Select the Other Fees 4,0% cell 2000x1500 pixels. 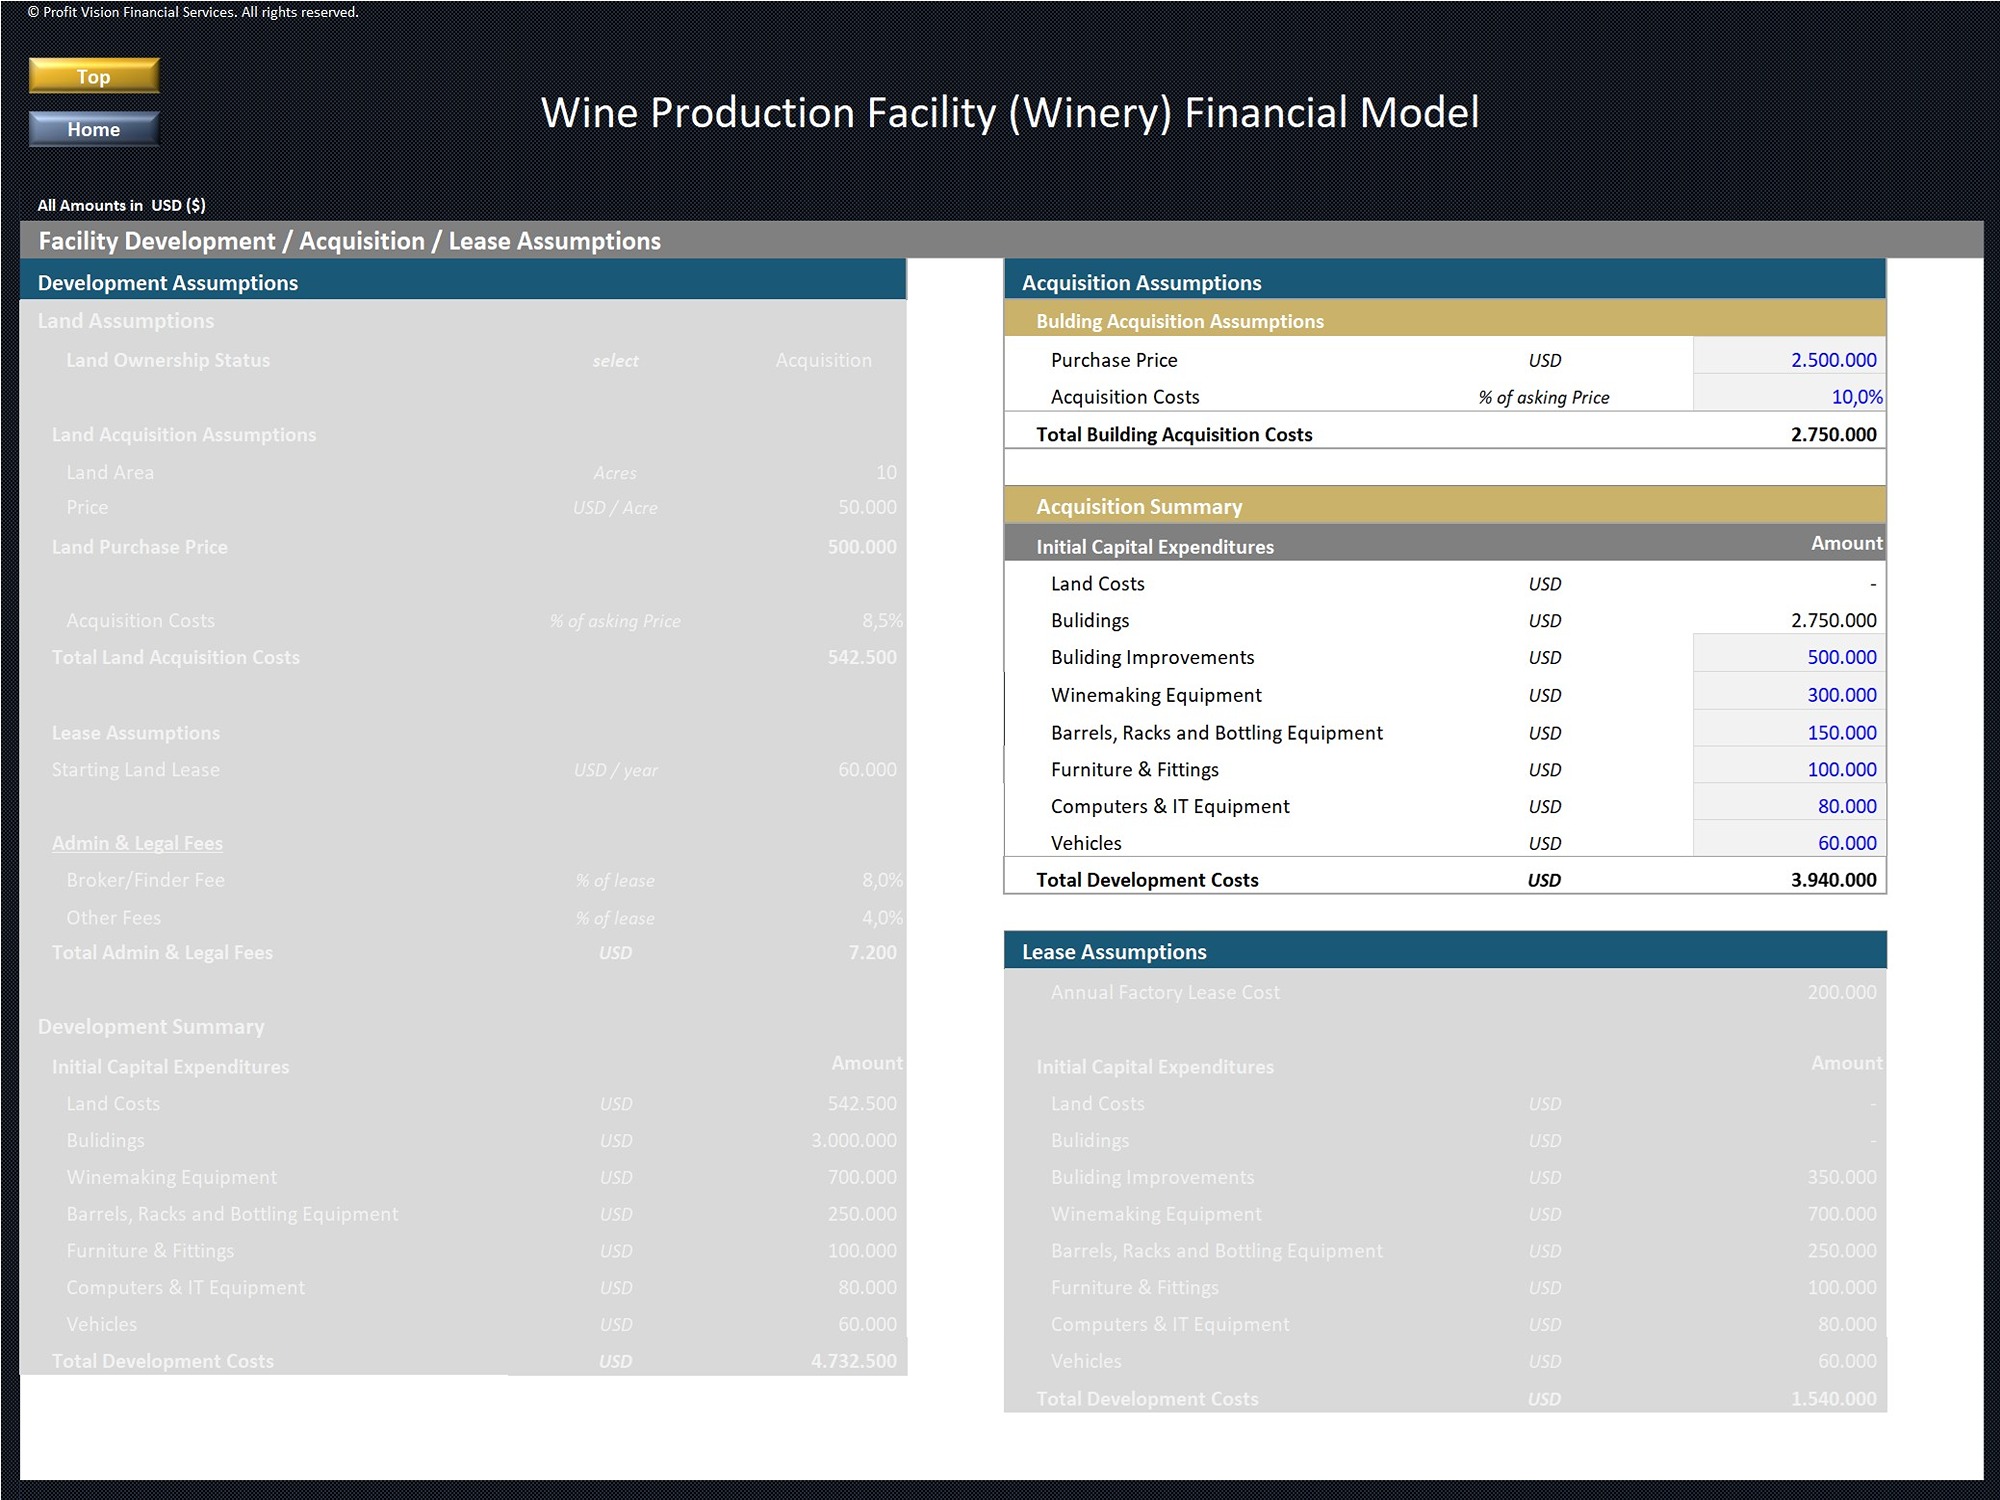(x=882, y=917)
